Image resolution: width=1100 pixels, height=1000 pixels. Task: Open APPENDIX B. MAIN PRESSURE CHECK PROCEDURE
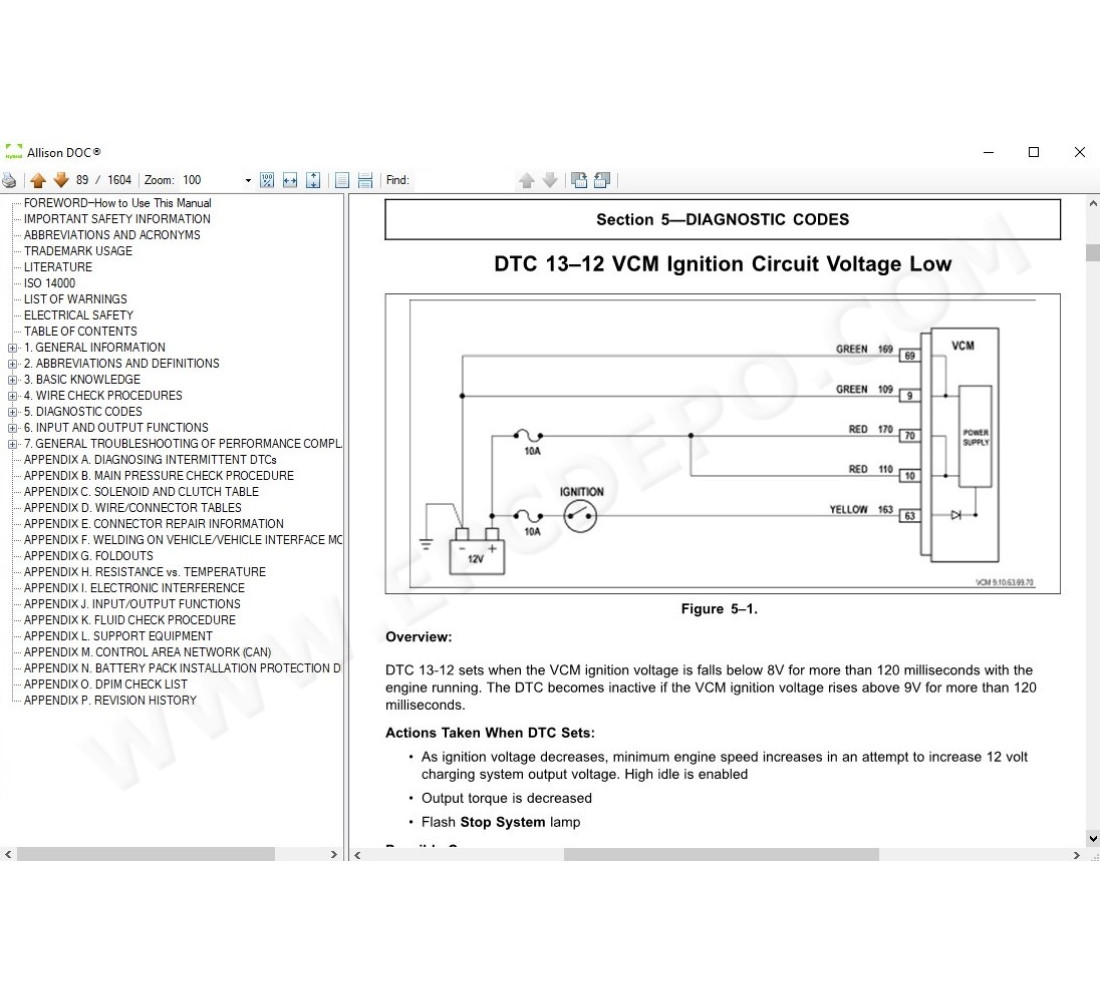159,476
